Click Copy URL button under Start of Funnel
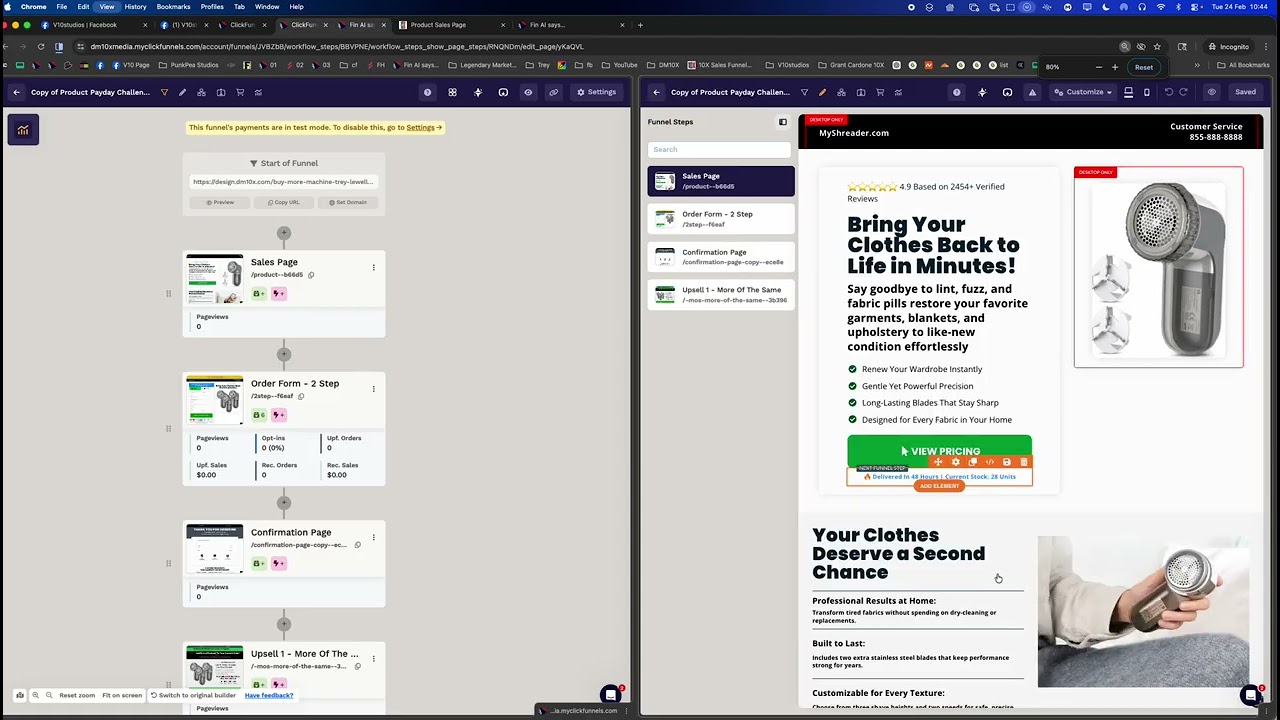This screenshot has height=720, width=1280. pyautogui.click(x=284, y=202)
